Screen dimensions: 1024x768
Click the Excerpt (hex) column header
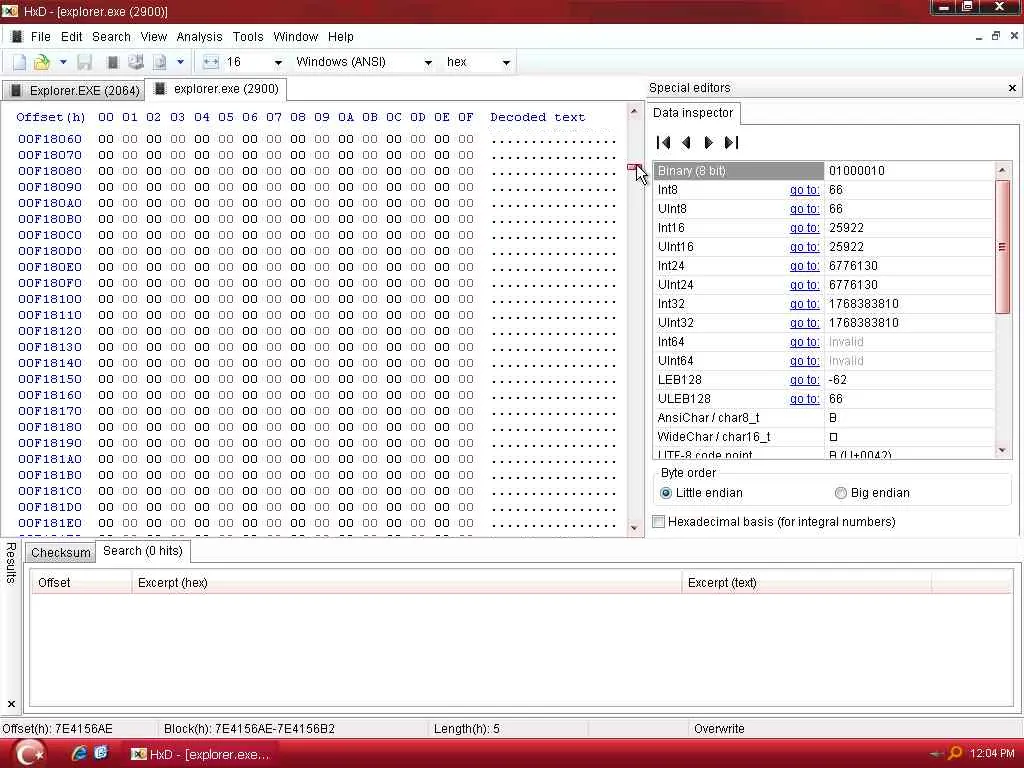click(x=406, y=583)
